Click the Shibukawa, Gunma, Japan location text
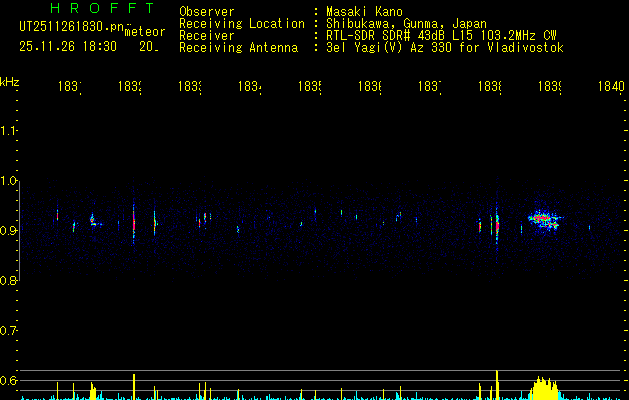629x400 pixels. click(406, 23)
